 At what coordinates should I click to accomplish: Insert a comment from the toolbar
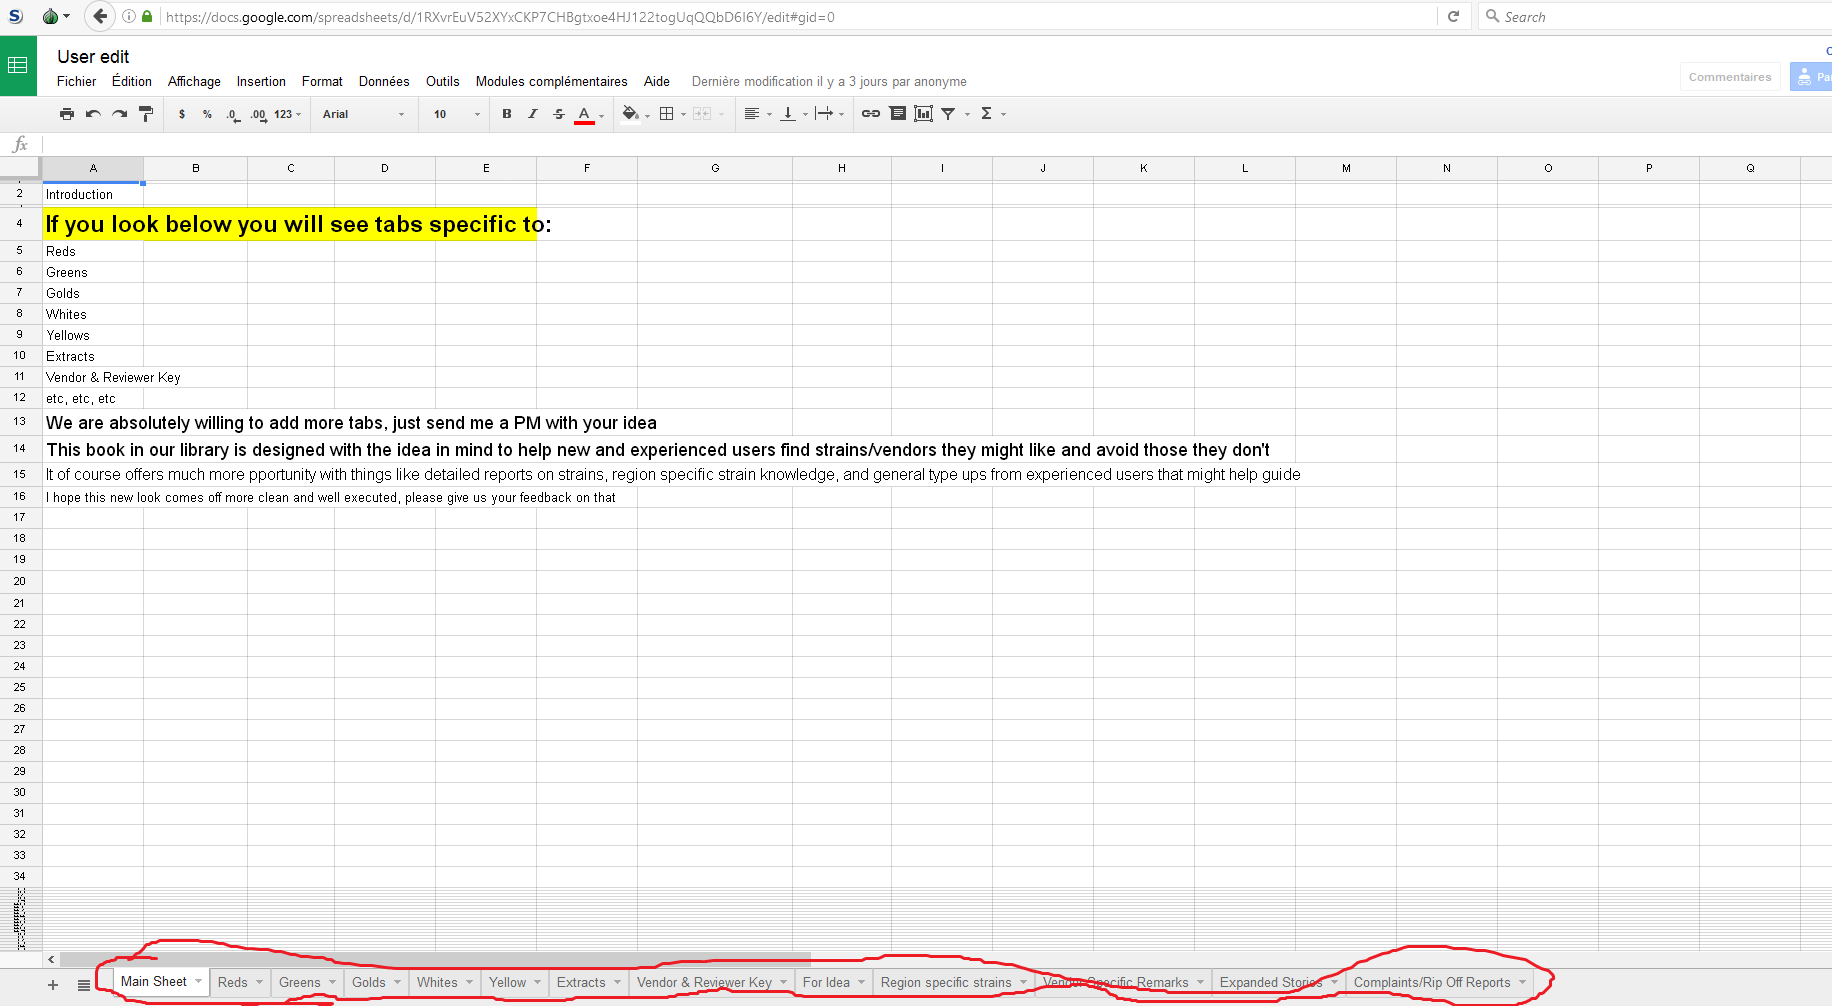tap(898, 114)
